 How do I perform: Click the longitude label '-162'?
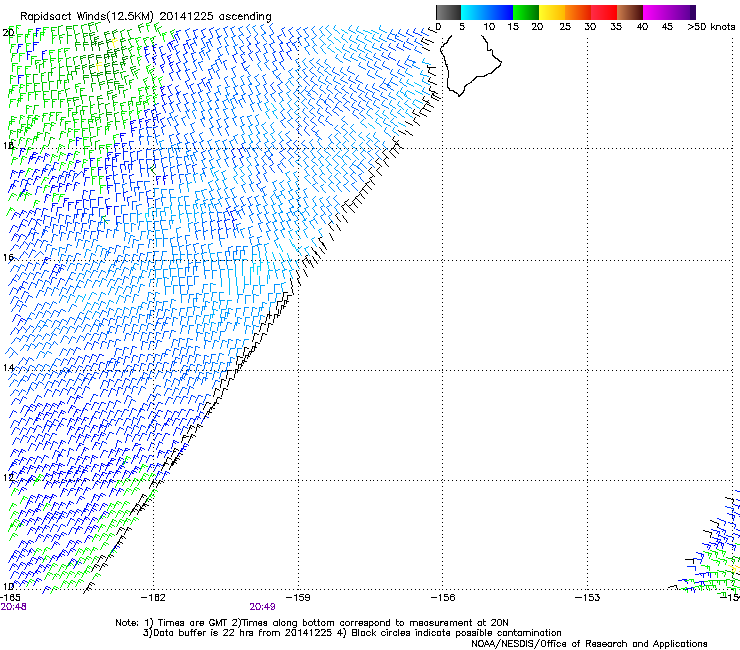[153, 598]
